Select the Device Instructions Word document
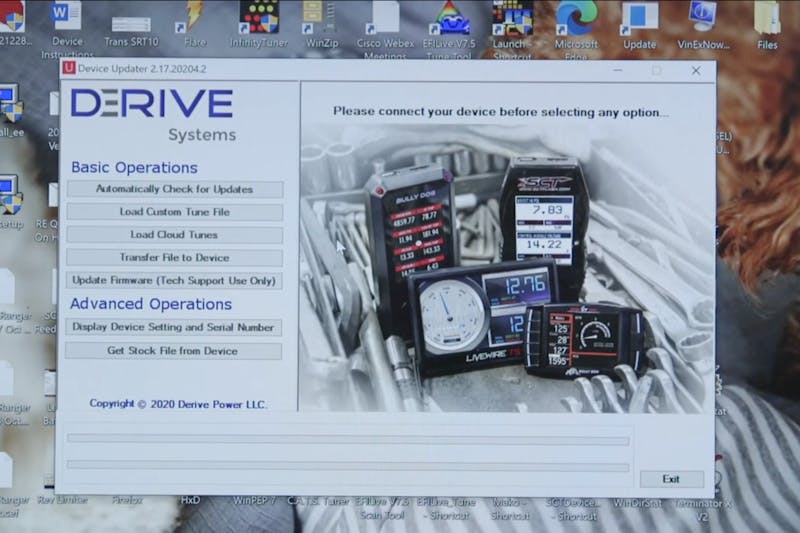The width and height of the screenshot is (800, 533). click(66, 17)
